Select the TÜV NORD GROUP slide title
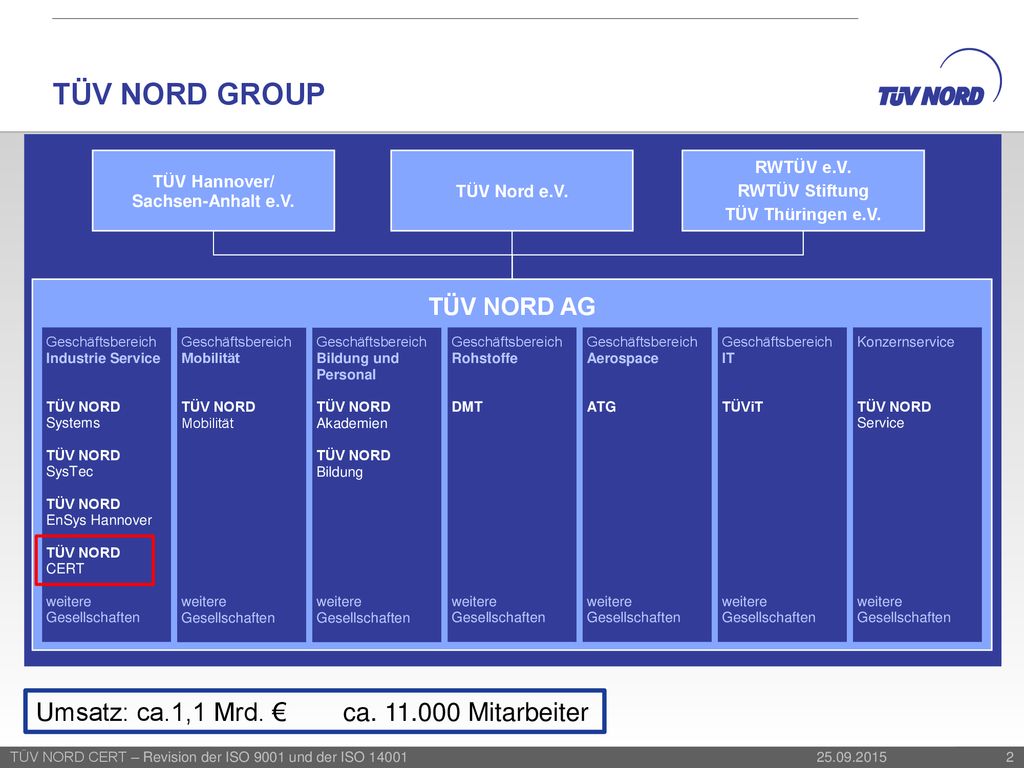This screenshot has width=1024, height=768. pyautogui.click(x=189, y=94)
